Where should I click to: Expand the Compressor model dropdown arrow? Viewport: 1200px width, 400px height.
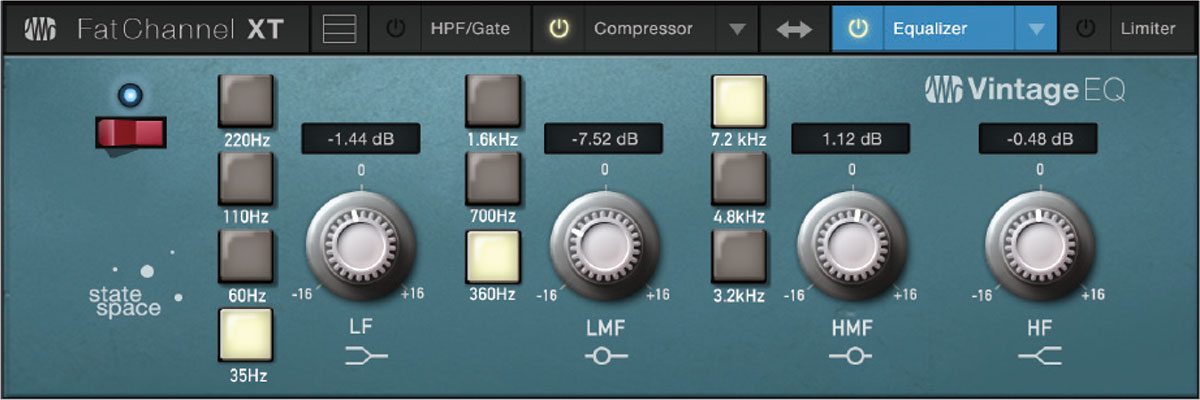[x=737, y=29]
